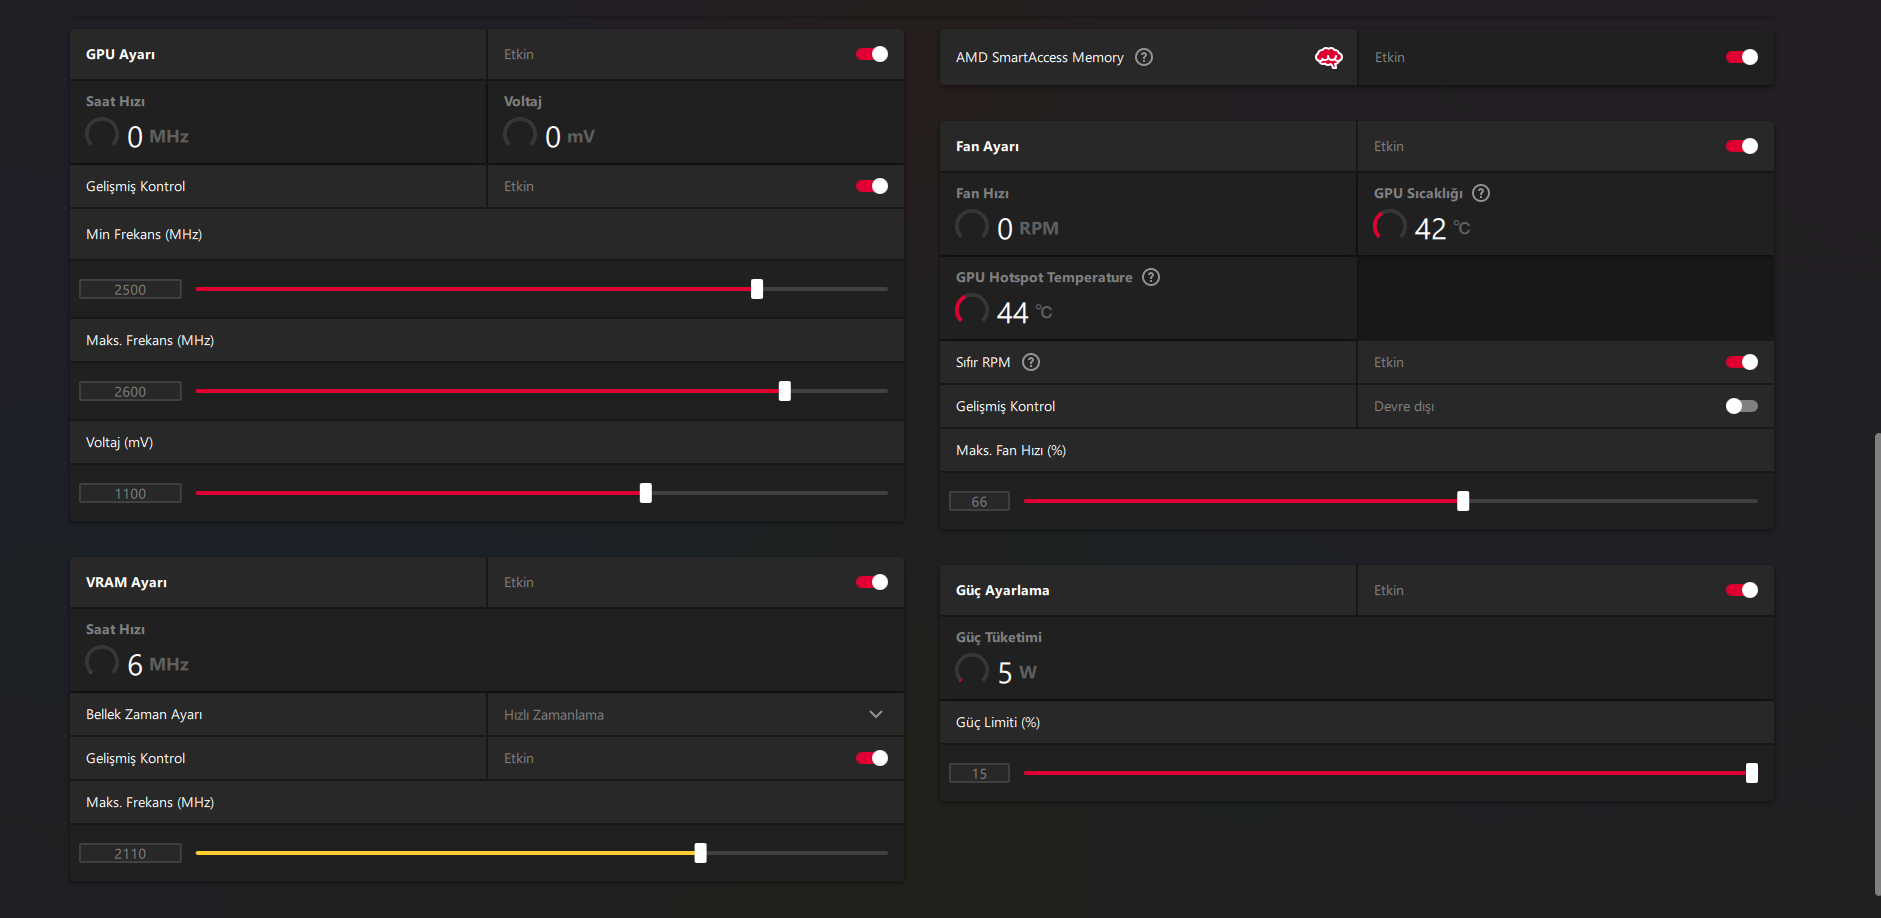Click the SmartAccess Memory red brain icon
Image resolution: width=1881 pixels, height=918 pixels.
[1328, 57]
